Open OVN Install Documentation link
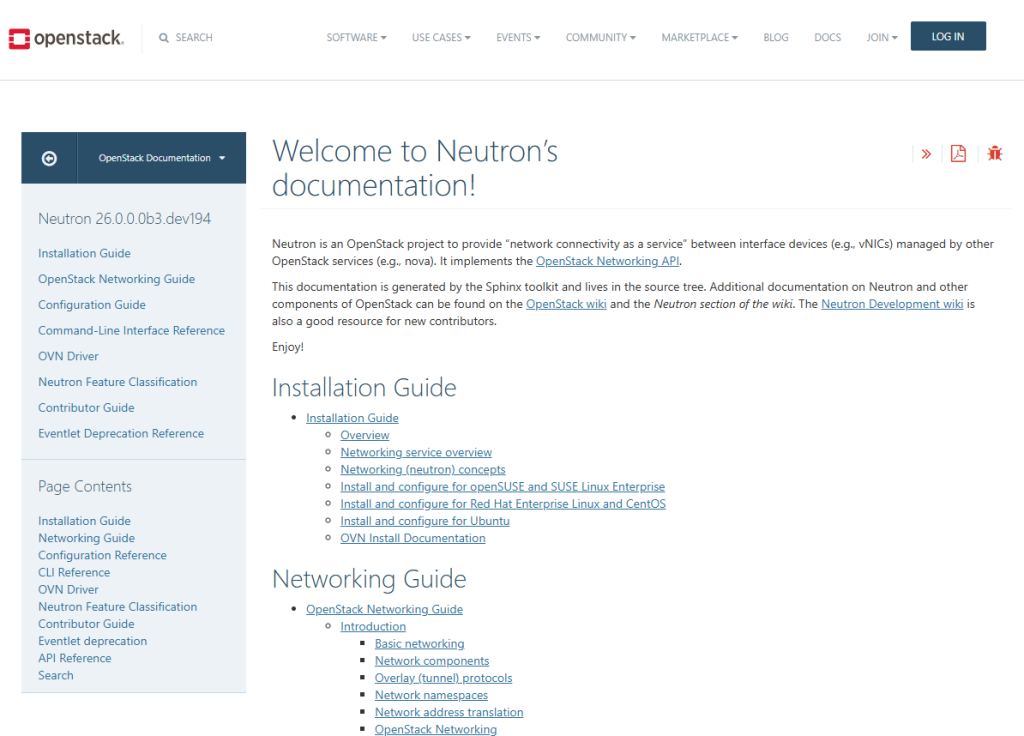1024x736 pixels. pyautogui.click(x=413, y=539)
